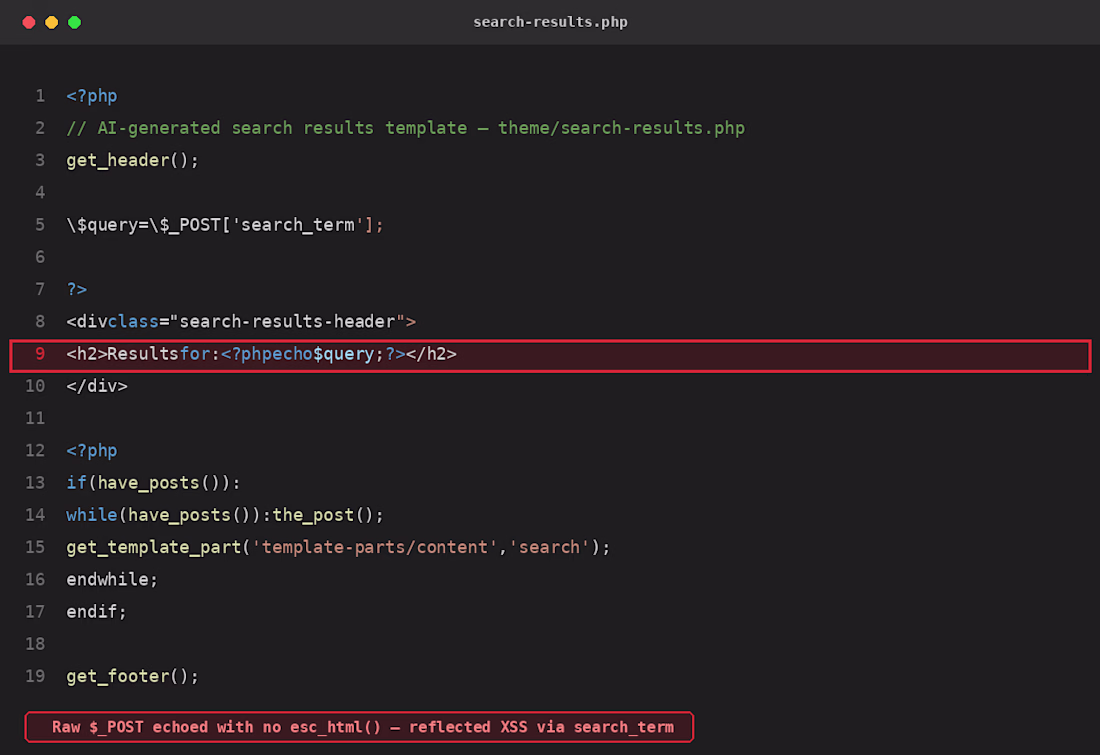The width and height of the screenshot is (1100, 755).
Task: Select the AI-generated search results template comment
Action: tap(405, 128)
